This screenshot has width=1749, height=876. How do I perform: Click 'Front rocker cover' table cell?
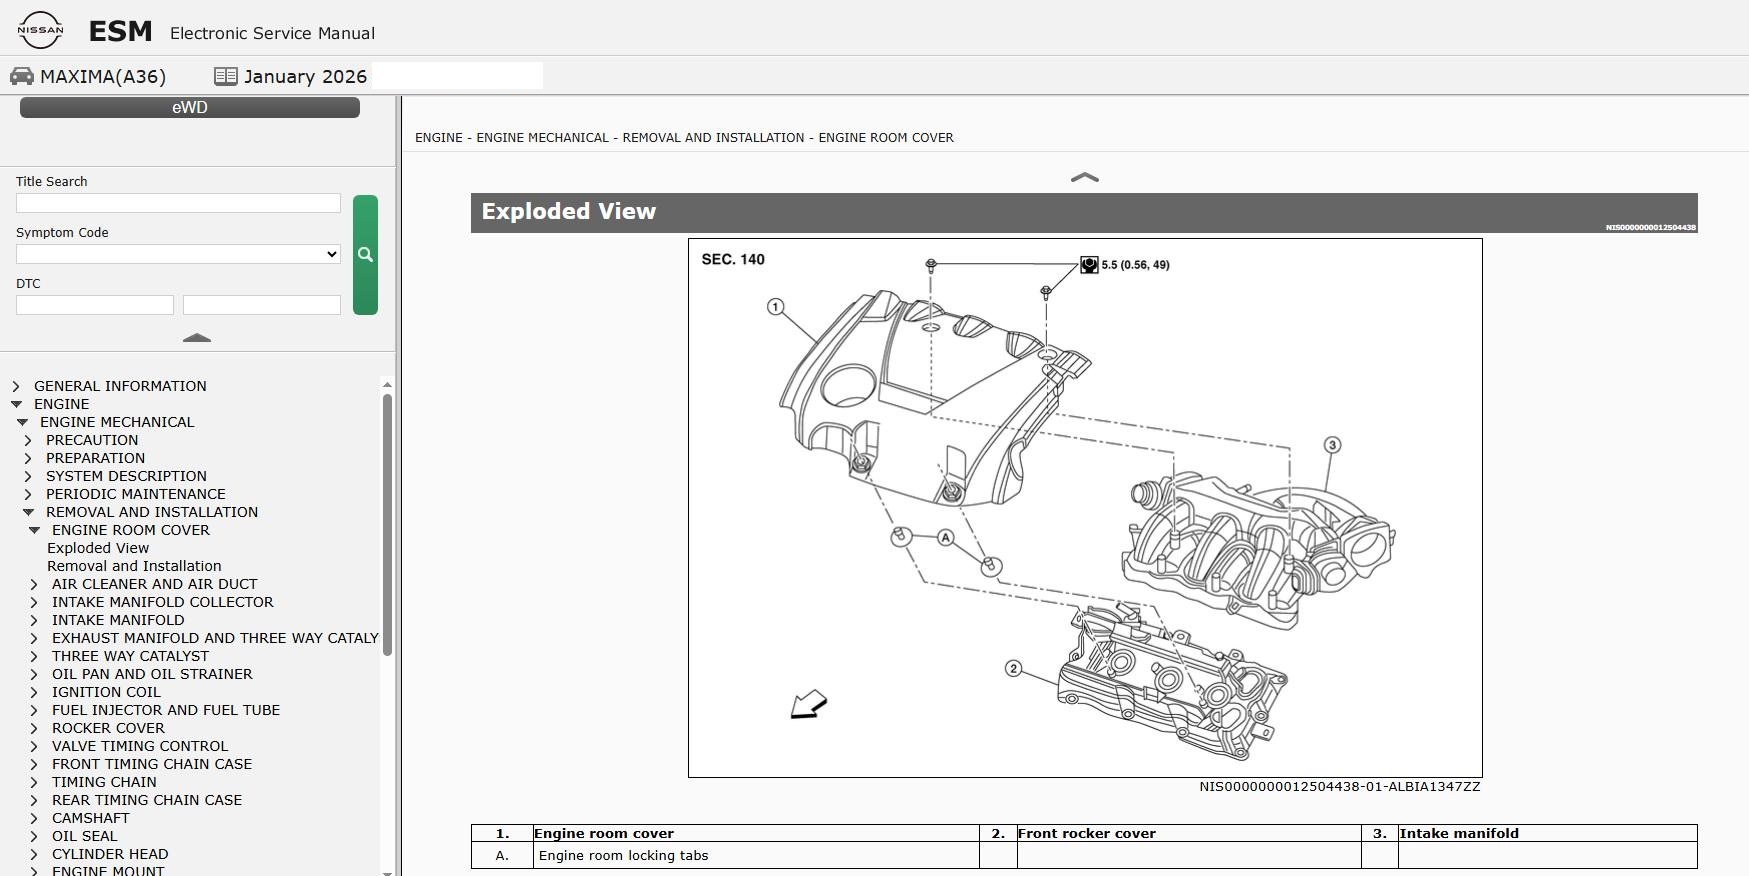coord(1189,833)
